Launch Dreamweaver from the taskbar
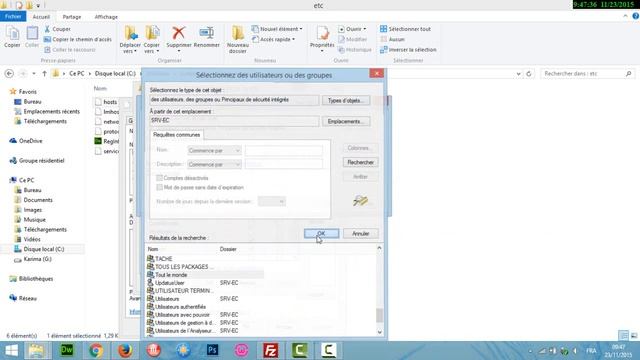 (x=67, y=350)
